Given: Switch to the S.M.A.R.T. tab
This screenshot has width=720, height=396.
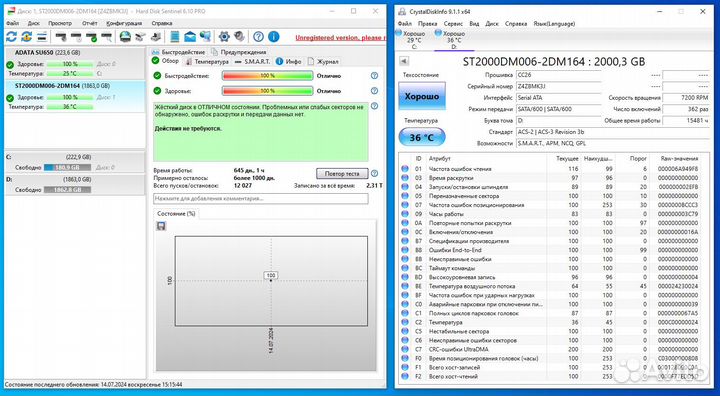Looking at the screenshot, I should pos(252,62).
